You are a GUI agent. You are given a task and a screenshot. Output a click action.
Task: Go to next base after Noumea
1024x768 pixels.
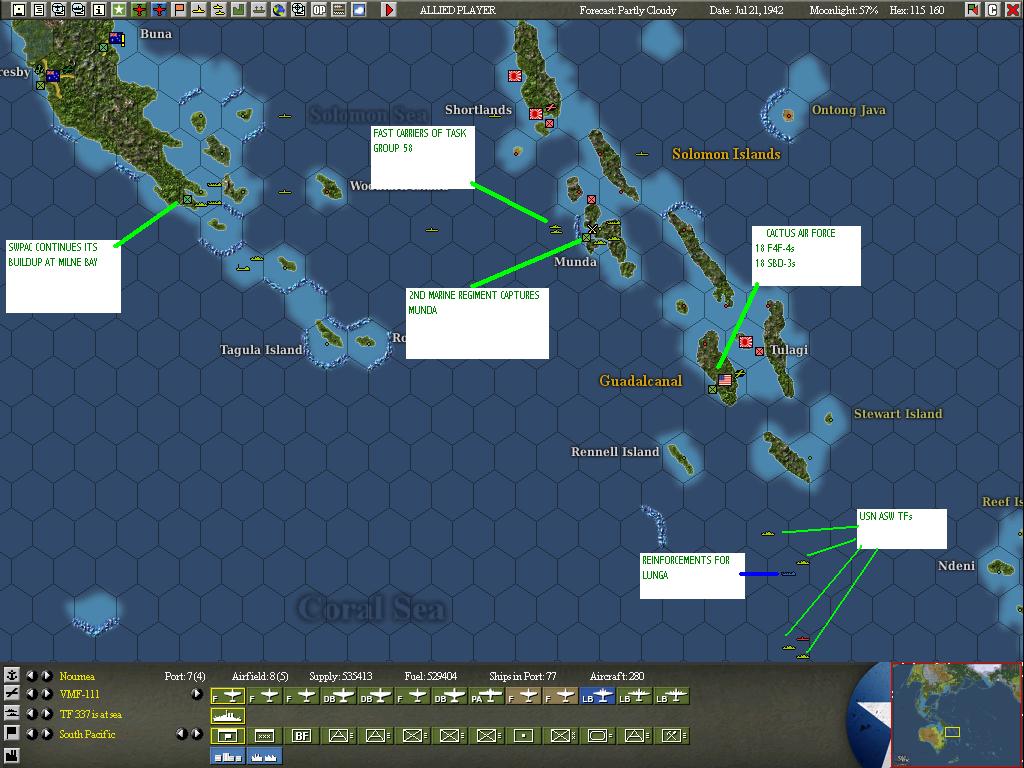click(x=47, y=675)
